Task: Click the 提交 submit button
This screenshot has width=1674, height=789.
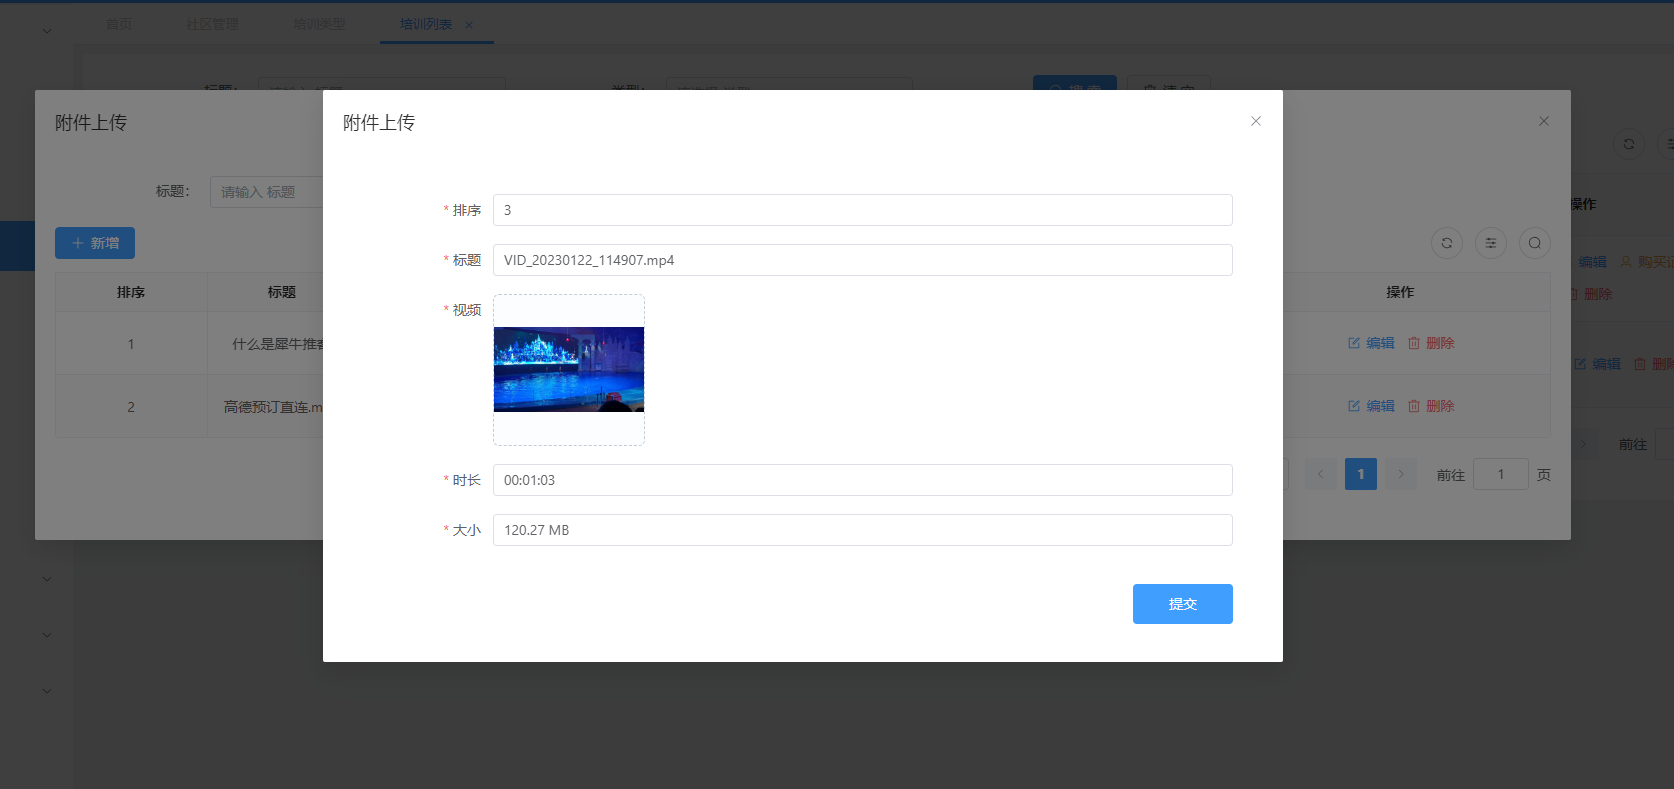Action: (x=1182, y=604)
